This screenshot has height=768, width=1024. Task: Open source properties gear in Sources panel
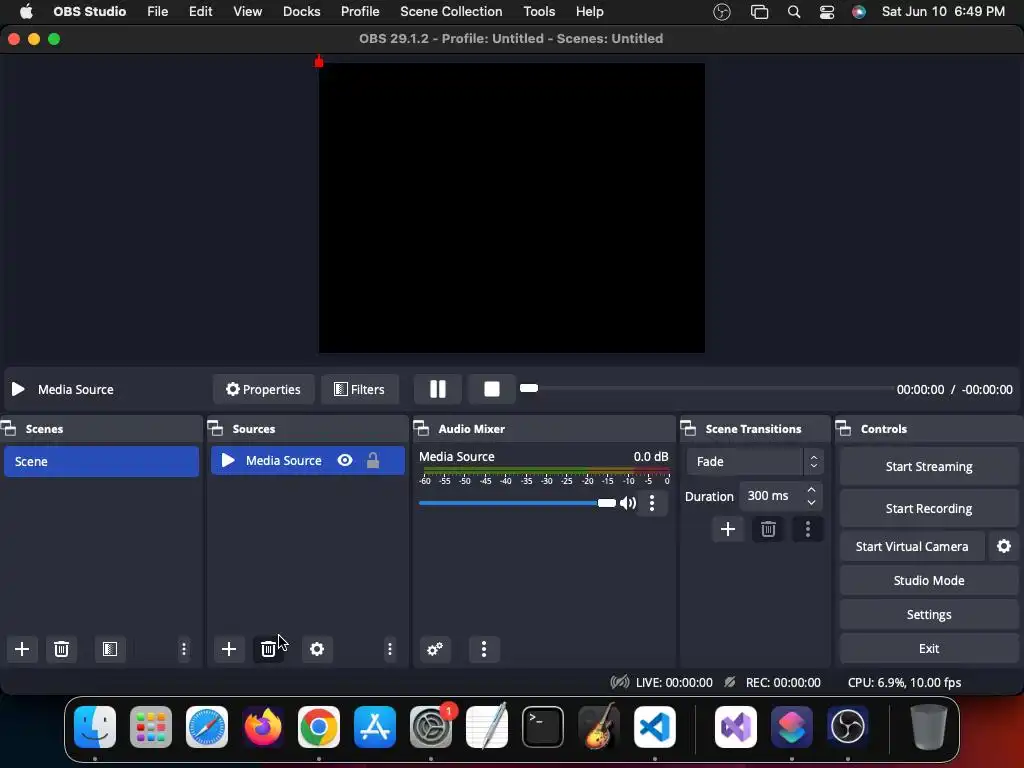(x=317, y=648)
